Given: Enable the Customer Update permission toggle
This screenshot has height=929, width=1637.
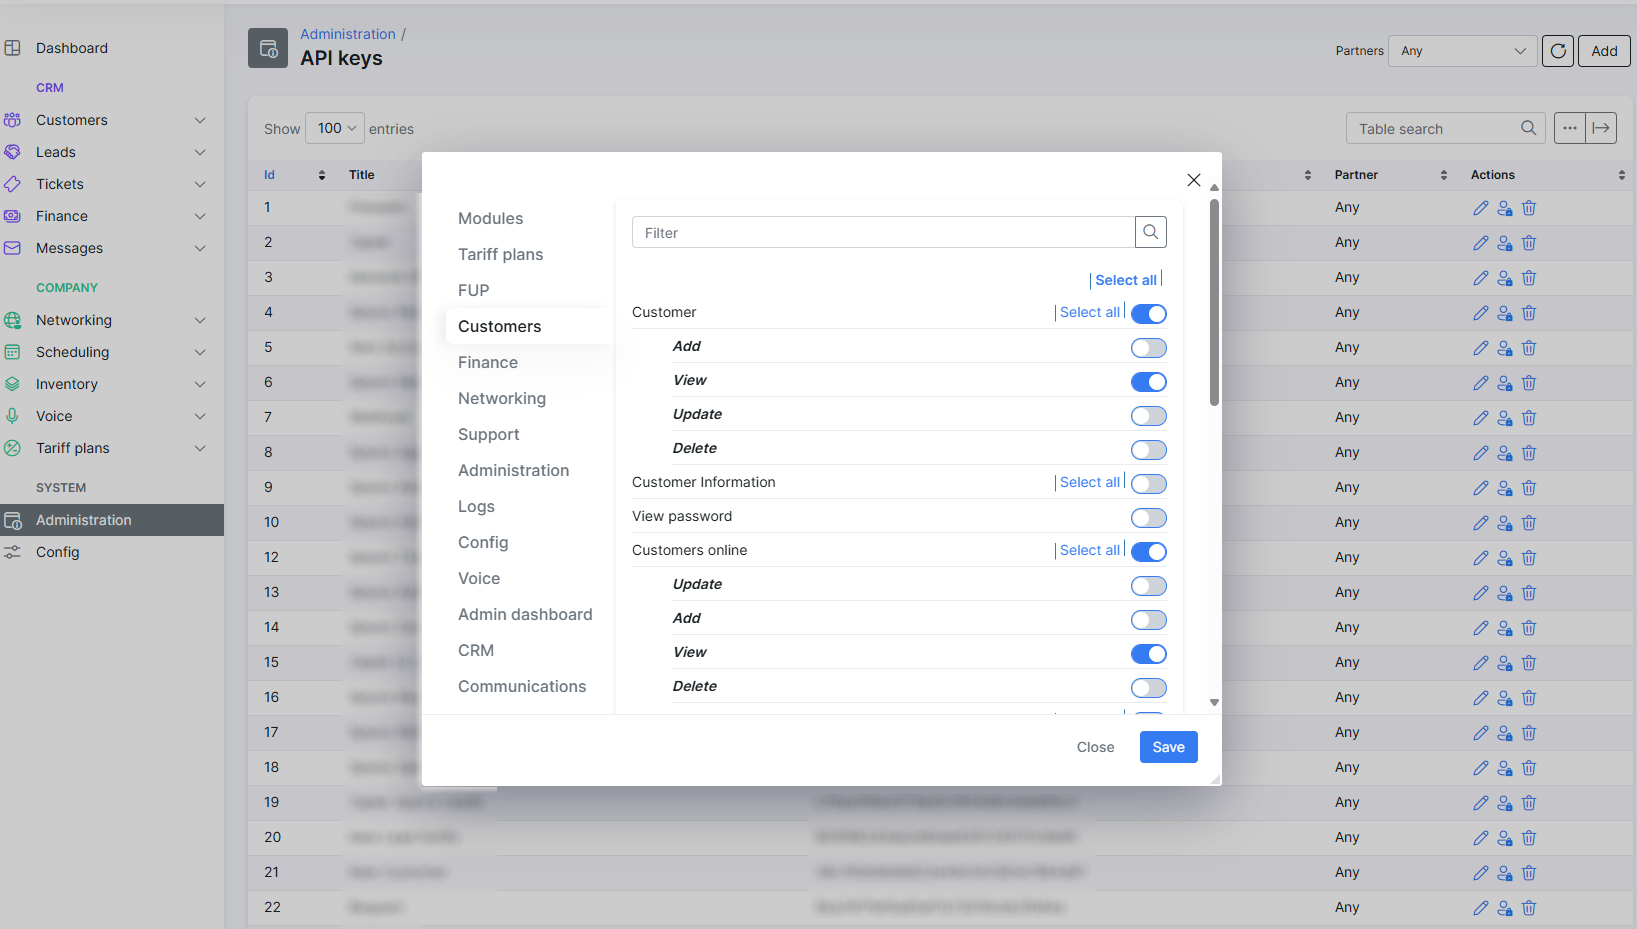Looking at the screenshot, I should [x=1149, y=416].
